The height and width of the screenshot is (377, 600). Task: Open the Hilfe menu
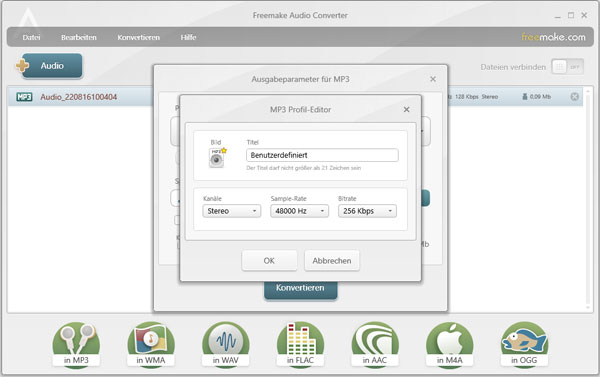(188, 37)
